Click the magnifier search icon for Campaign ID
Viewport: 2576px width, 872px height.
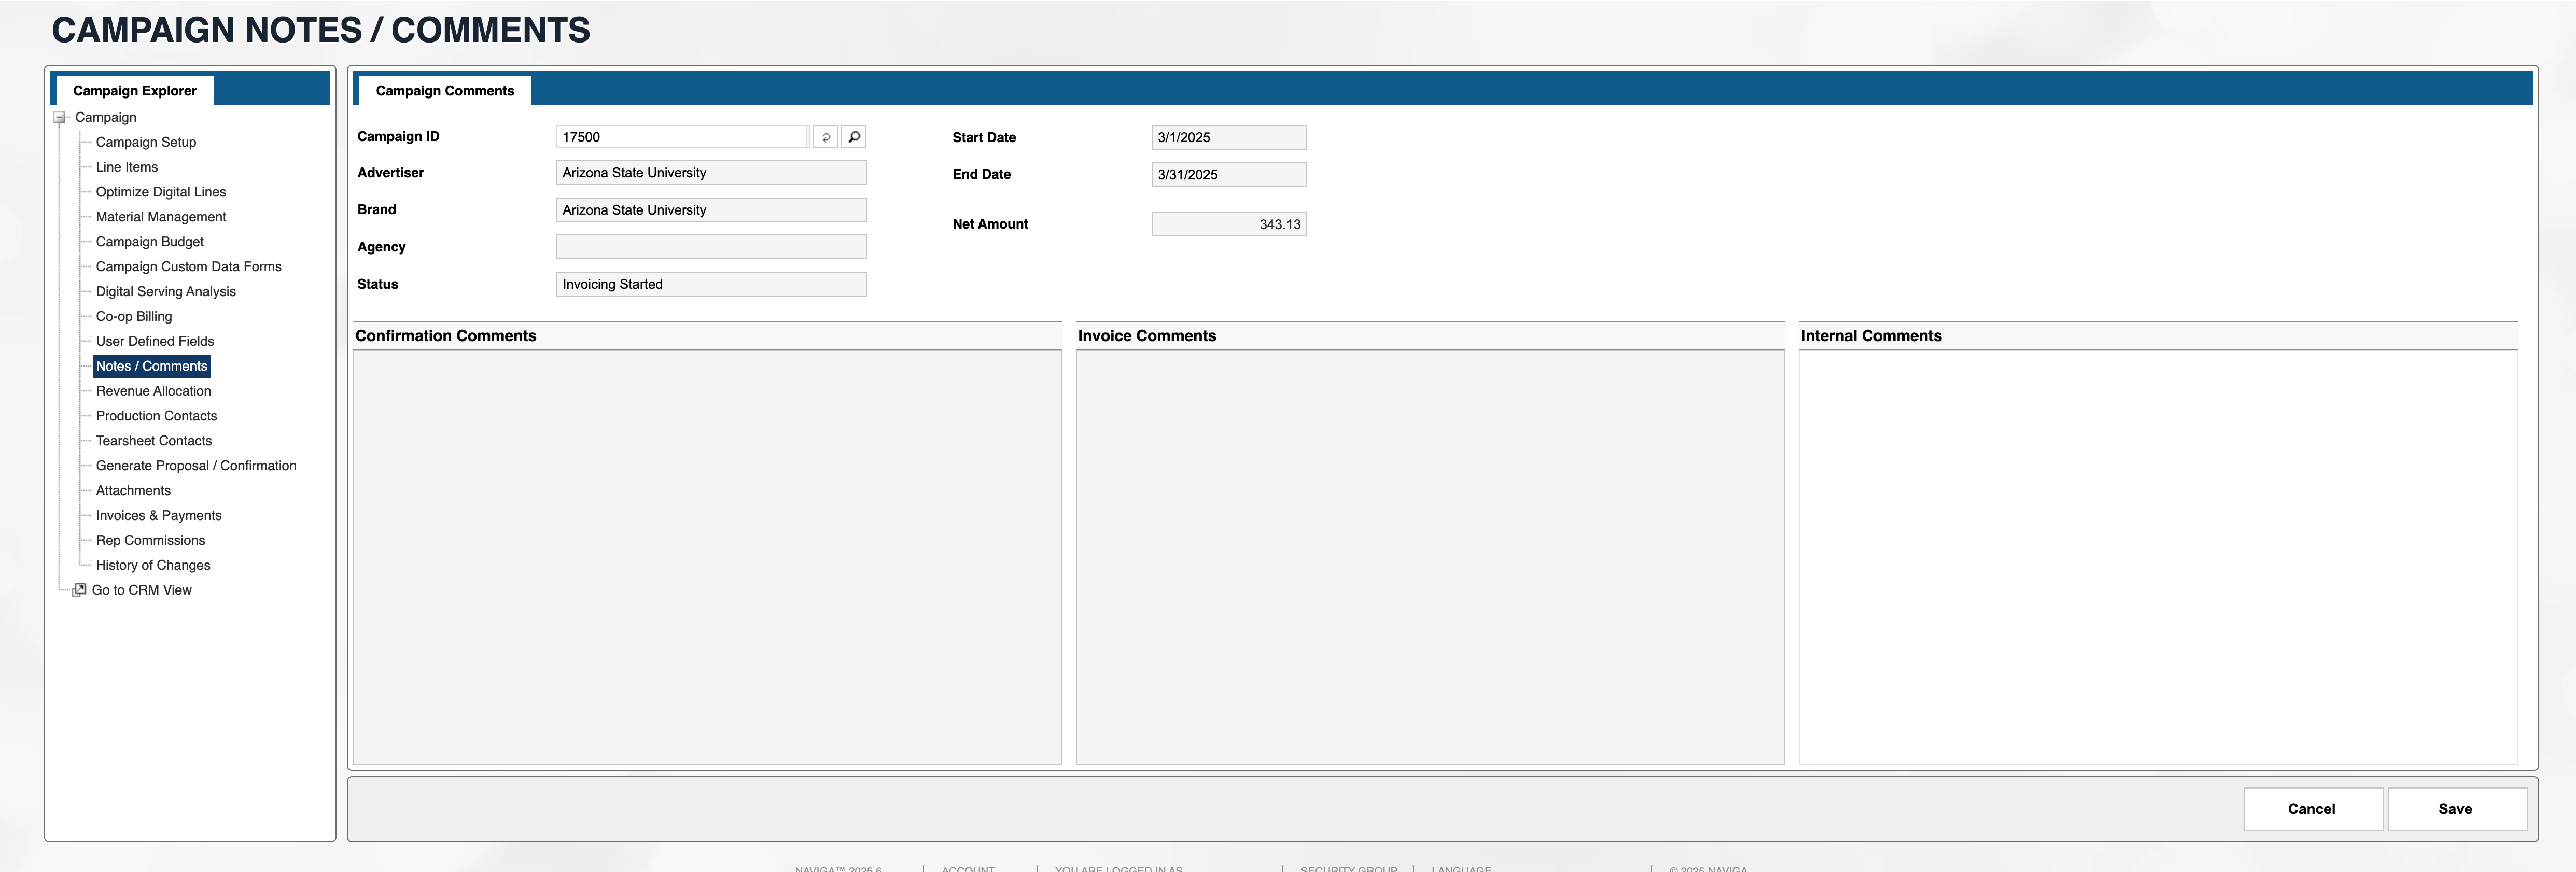[854, 137]
